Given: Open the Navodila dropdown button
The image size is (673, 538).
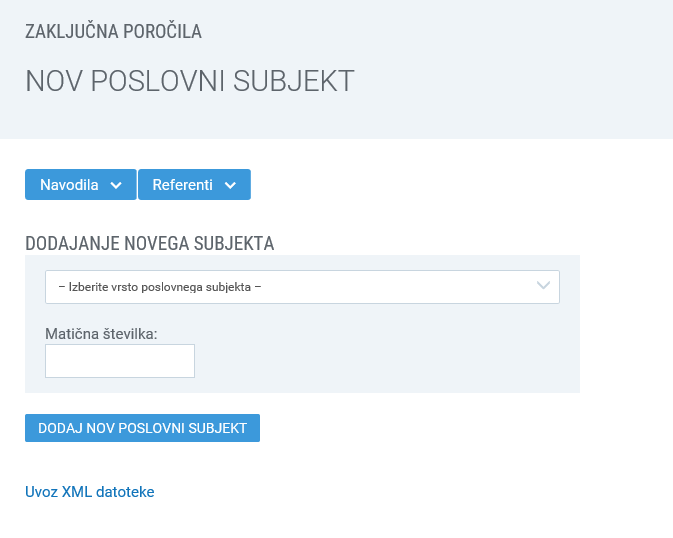Looking at the screenshot, I should (80, 185).
